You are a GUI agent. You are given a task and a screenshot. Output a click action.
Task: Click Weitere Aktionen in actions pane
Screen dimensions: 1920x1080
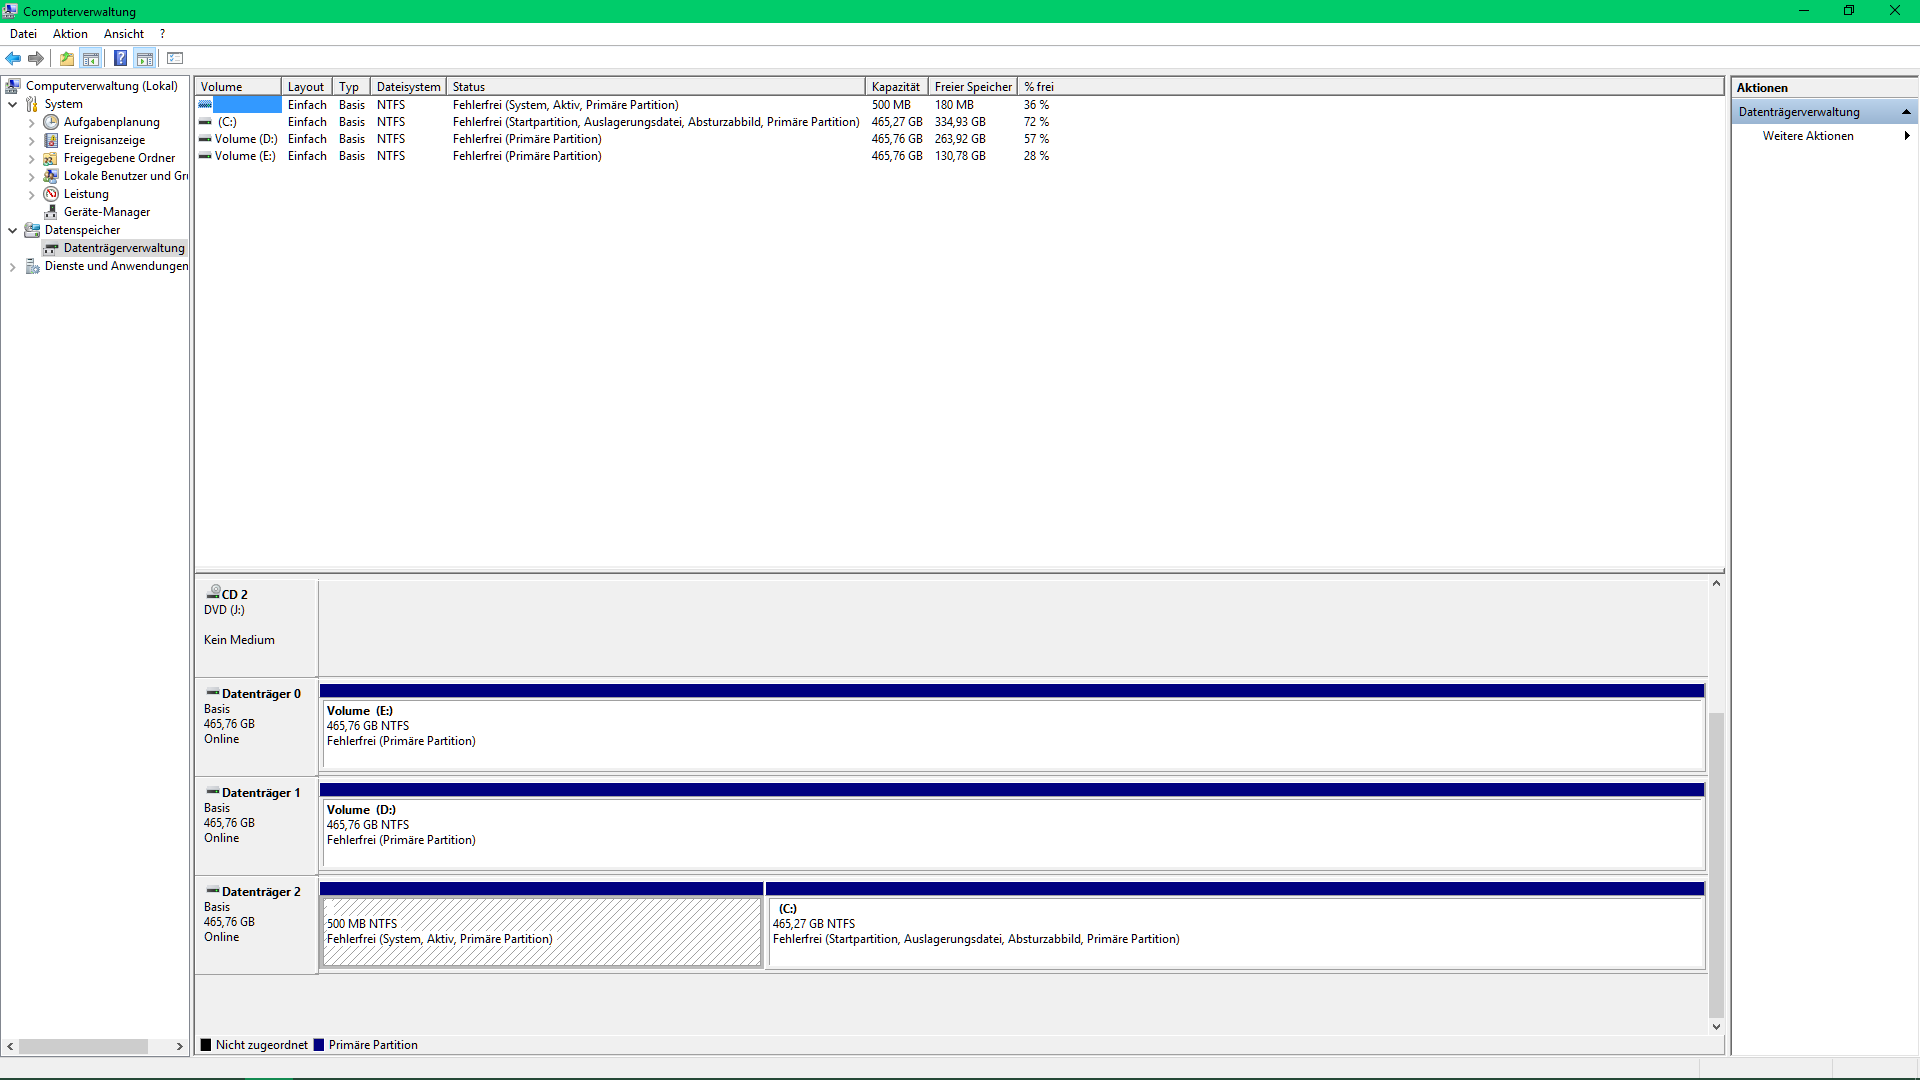coord(1807,136)
